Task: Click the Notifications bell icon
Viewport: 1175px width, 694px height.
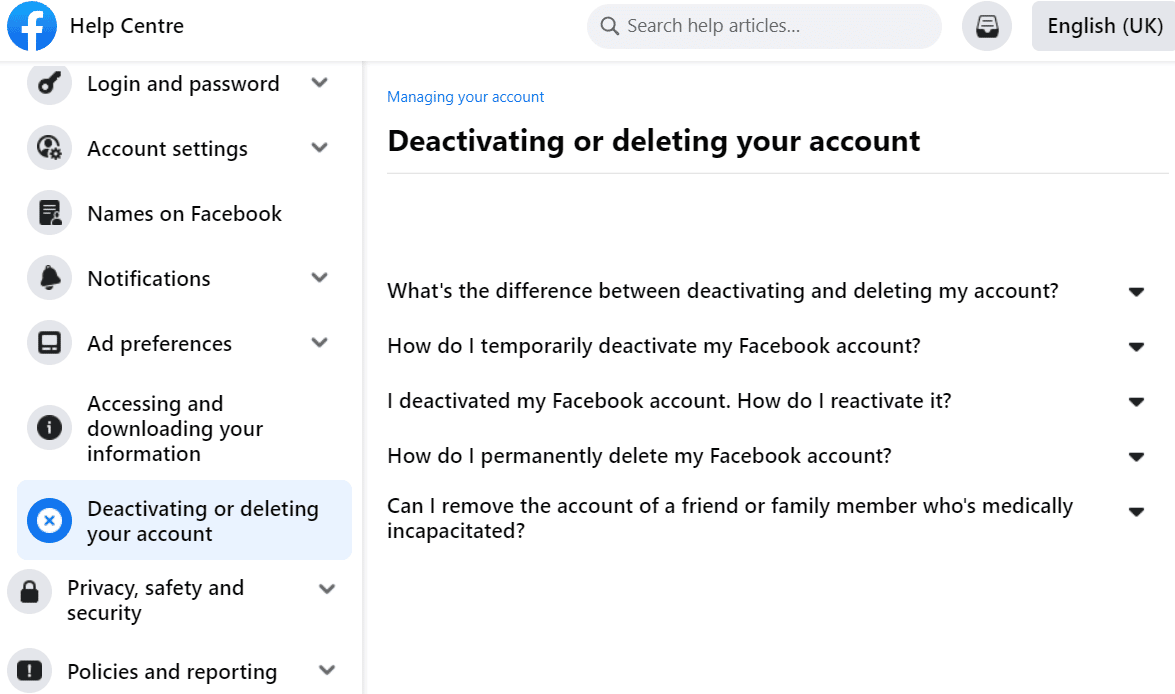Action: click(x=49, y=278)
